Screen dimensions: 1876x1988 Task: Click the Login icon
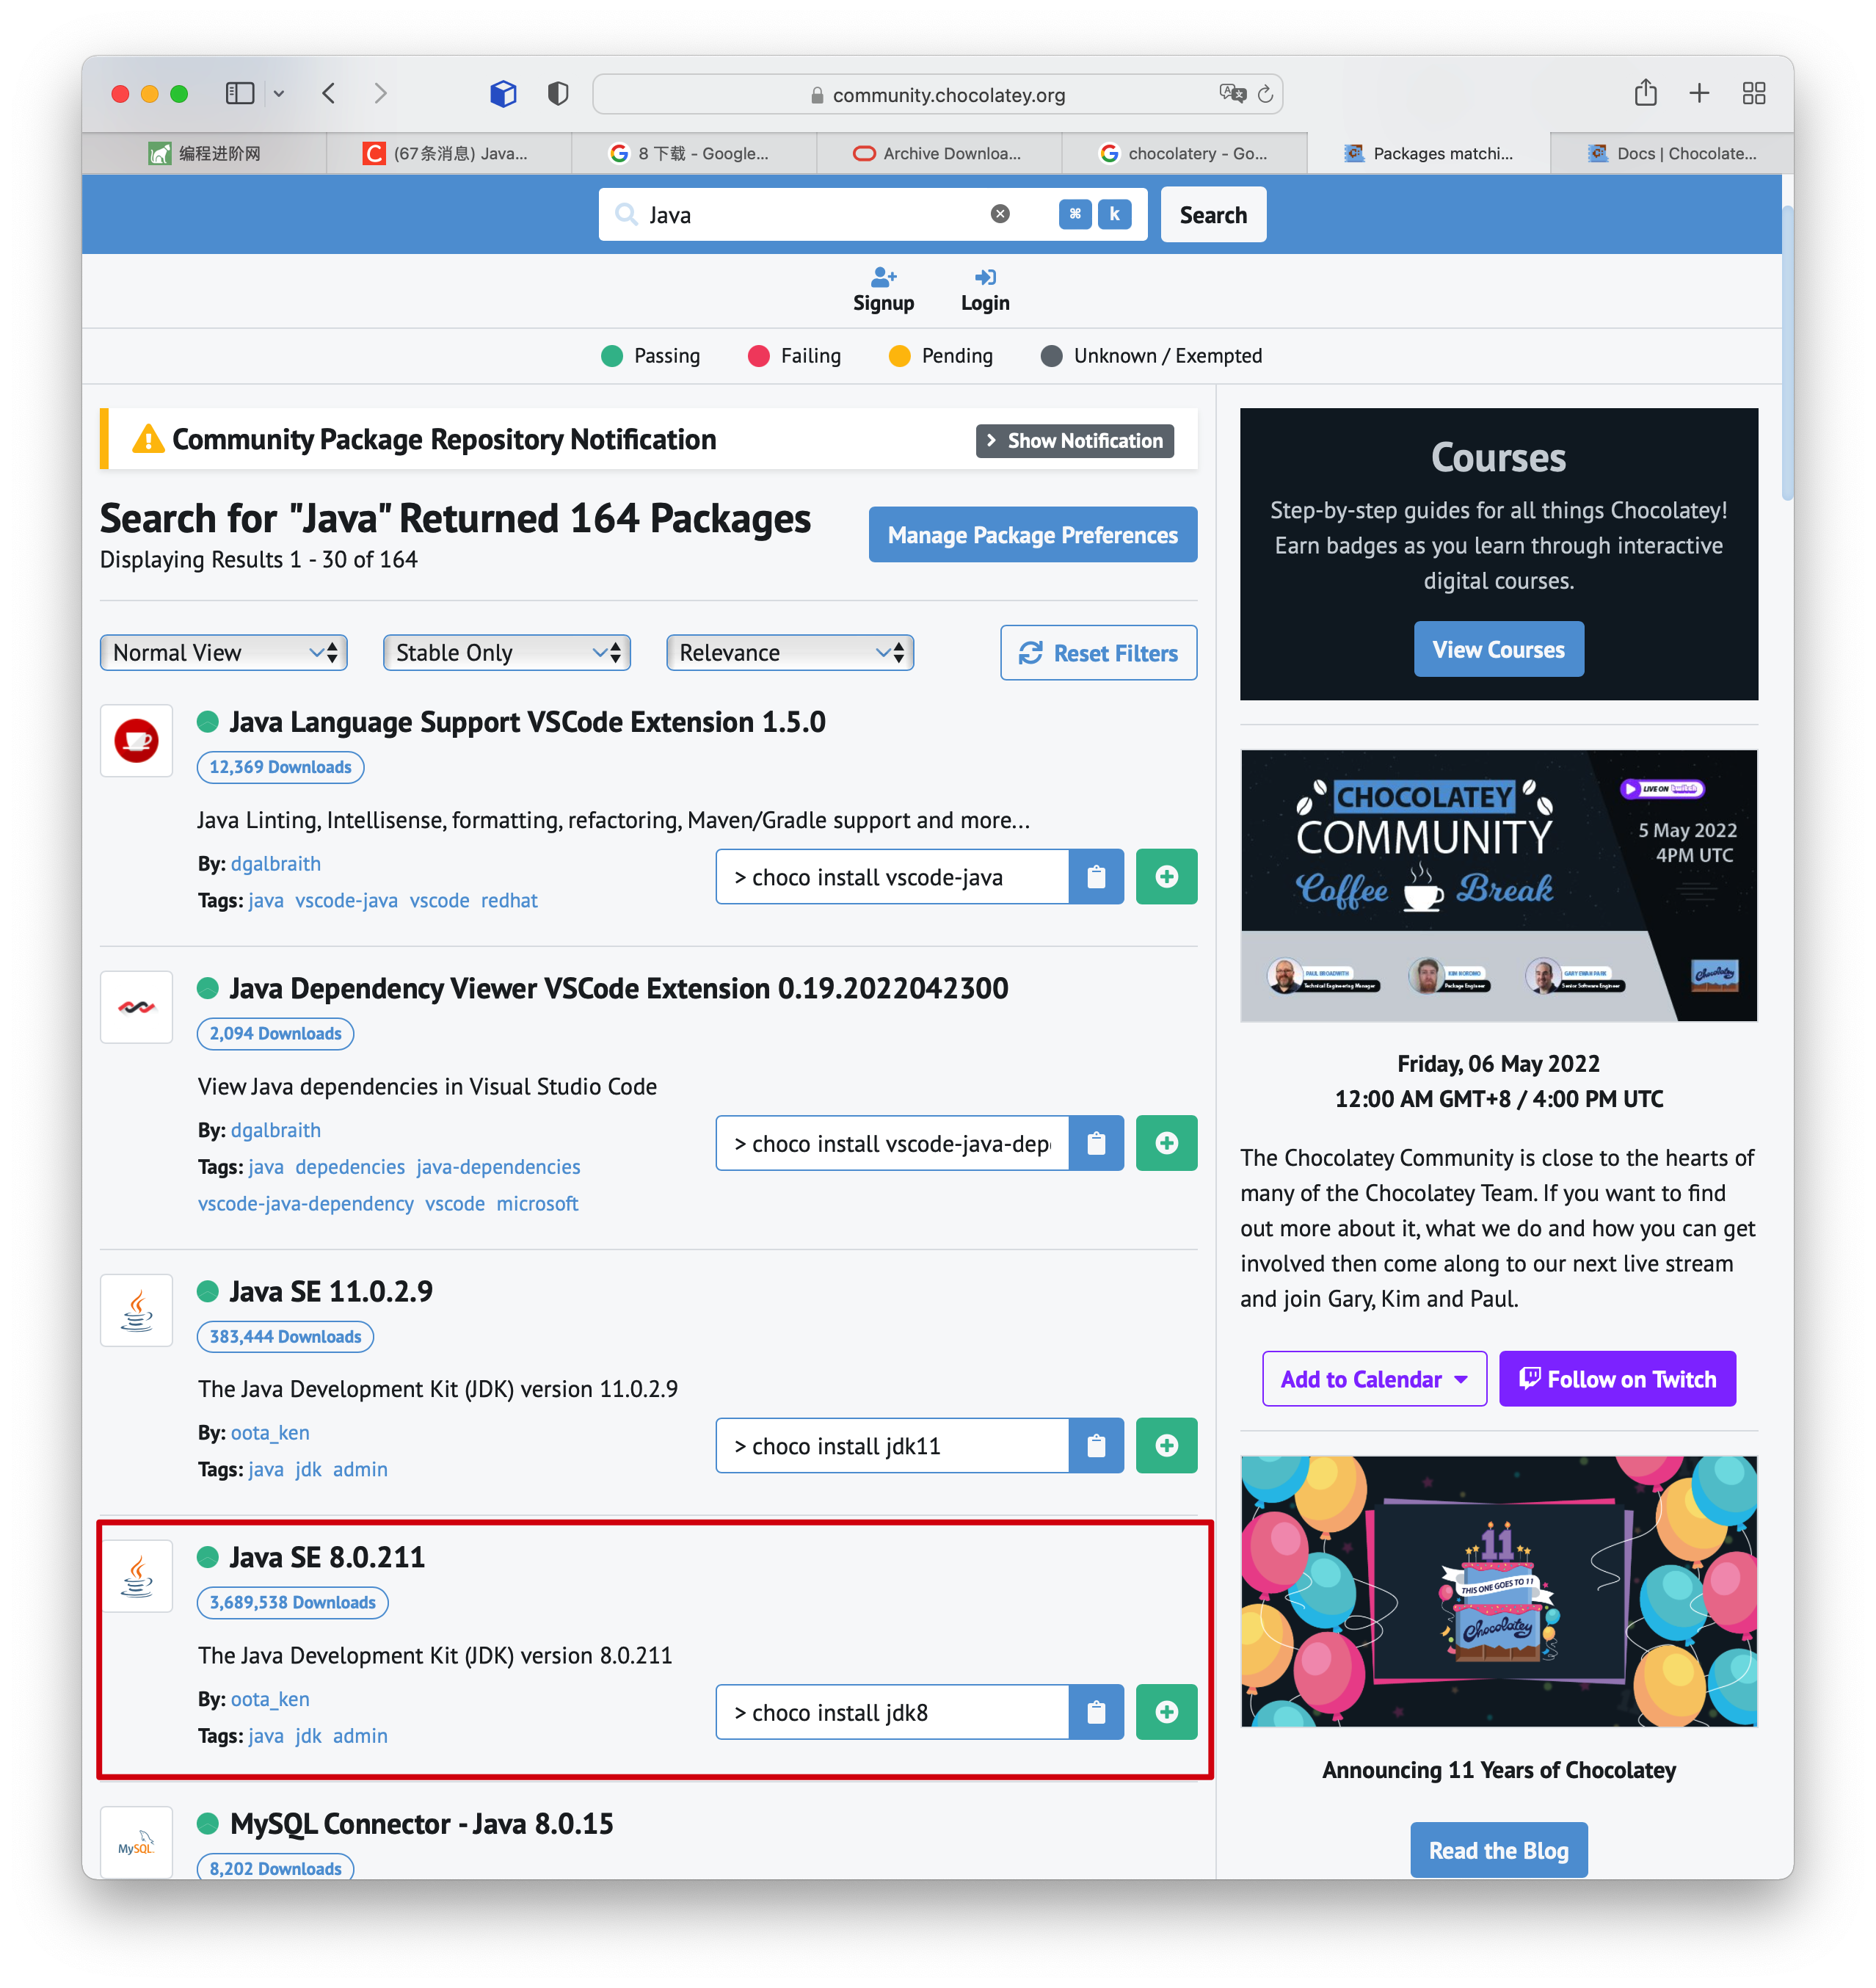coord(985,277)
